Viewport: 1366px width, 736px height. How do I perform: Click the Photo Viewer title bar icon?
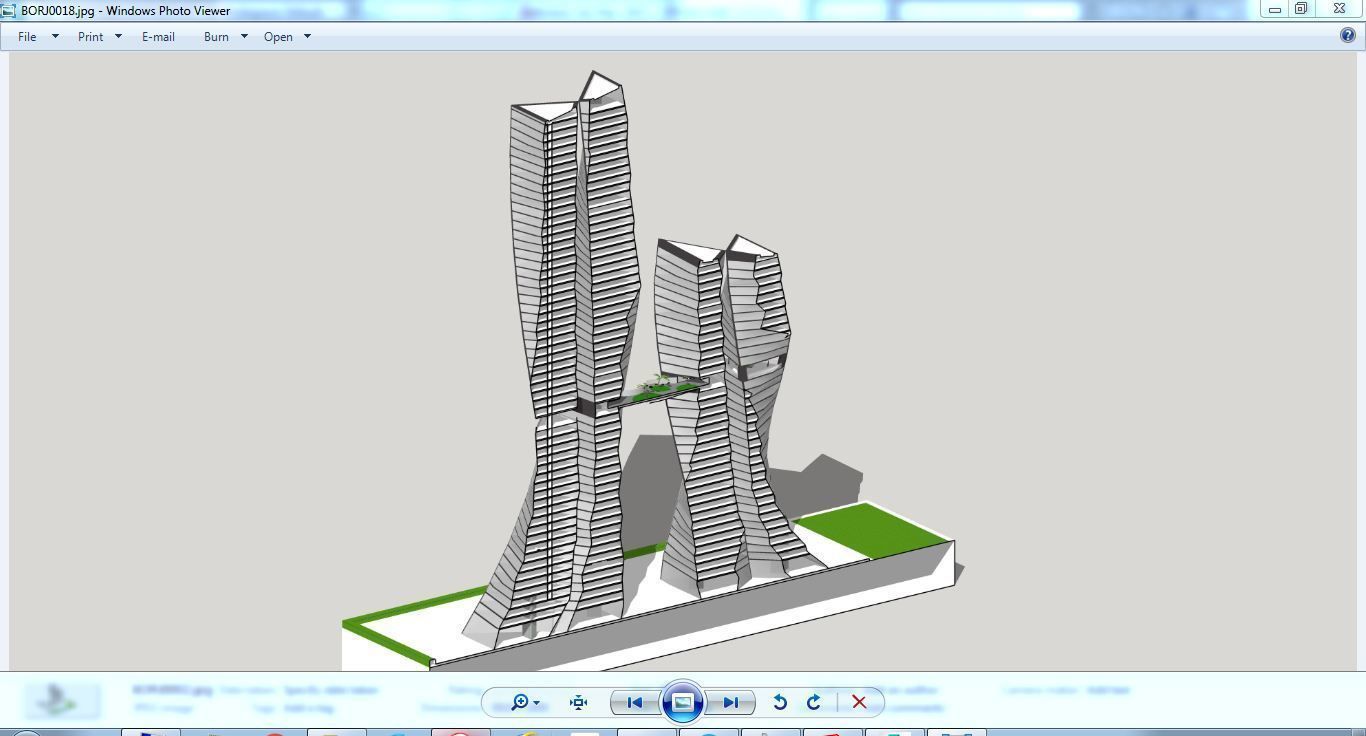(8, 10)
